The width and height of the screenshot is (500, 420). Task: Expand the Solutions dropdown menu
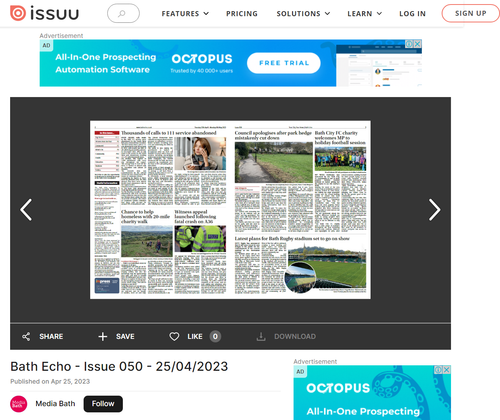[303, 14]
